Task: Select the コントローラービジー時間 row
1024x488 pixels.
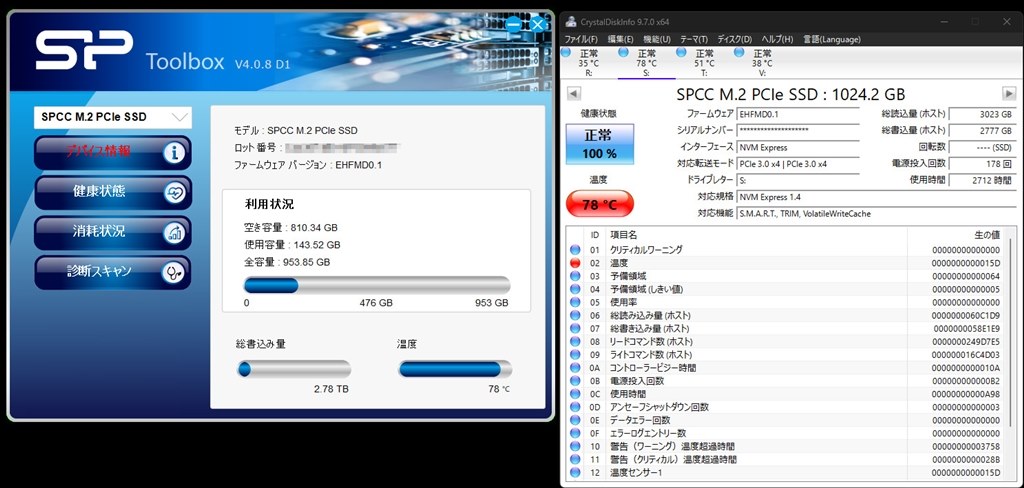Action: (786, 367)
